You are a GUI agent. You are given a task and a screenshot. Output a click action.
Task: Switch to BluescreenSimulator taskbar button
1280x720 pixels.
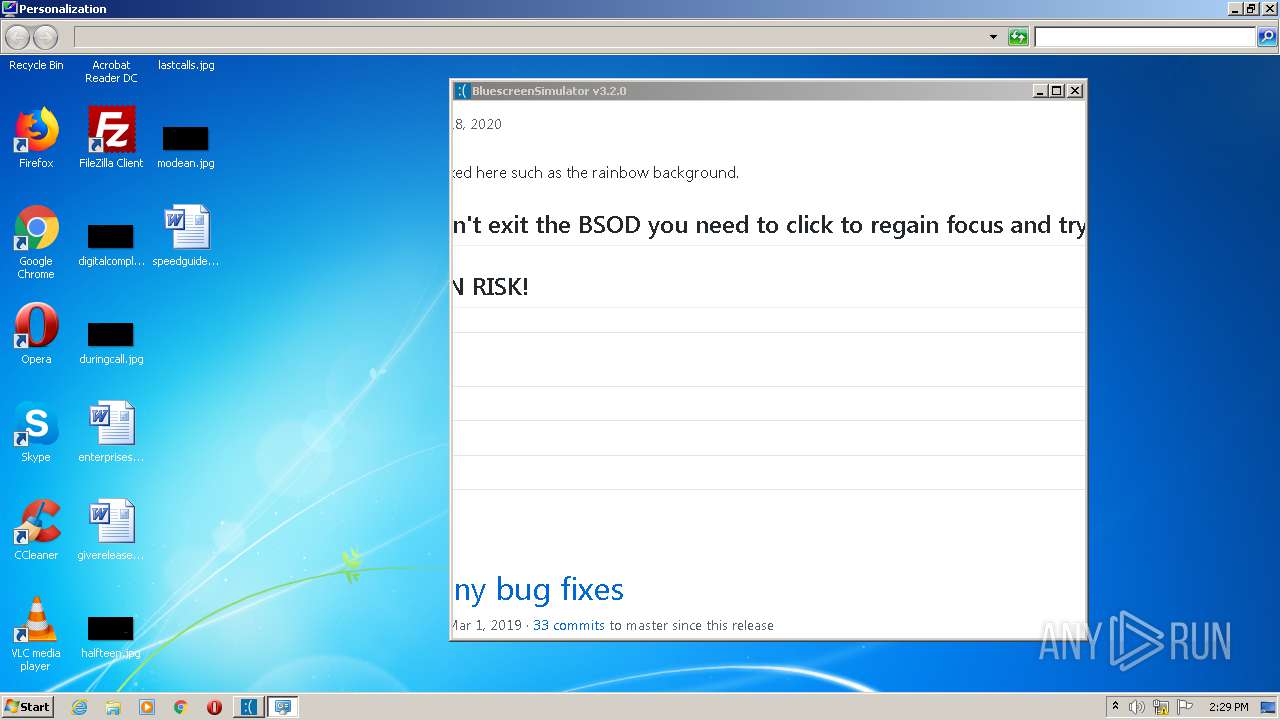[249, 707]
